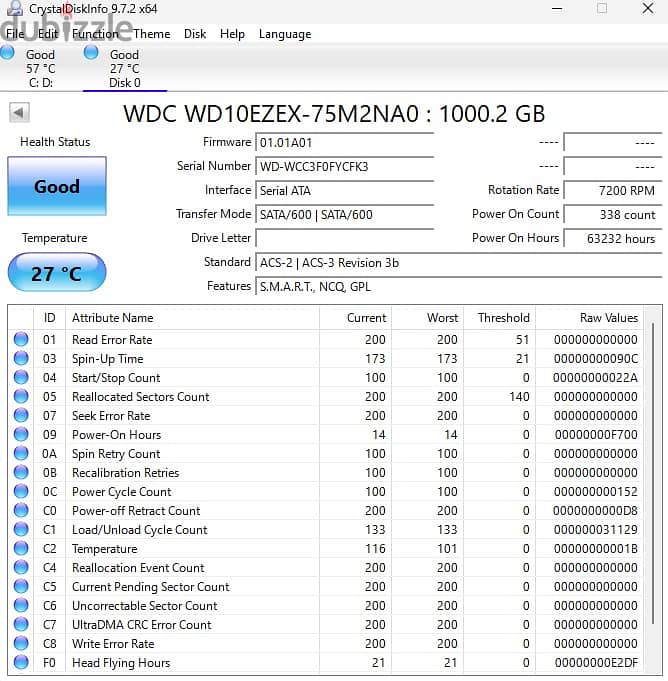Image resolution: width=668 pixels, height=681 pixels.
Task: Select raw value 000000031129
Action: [596, 529]
